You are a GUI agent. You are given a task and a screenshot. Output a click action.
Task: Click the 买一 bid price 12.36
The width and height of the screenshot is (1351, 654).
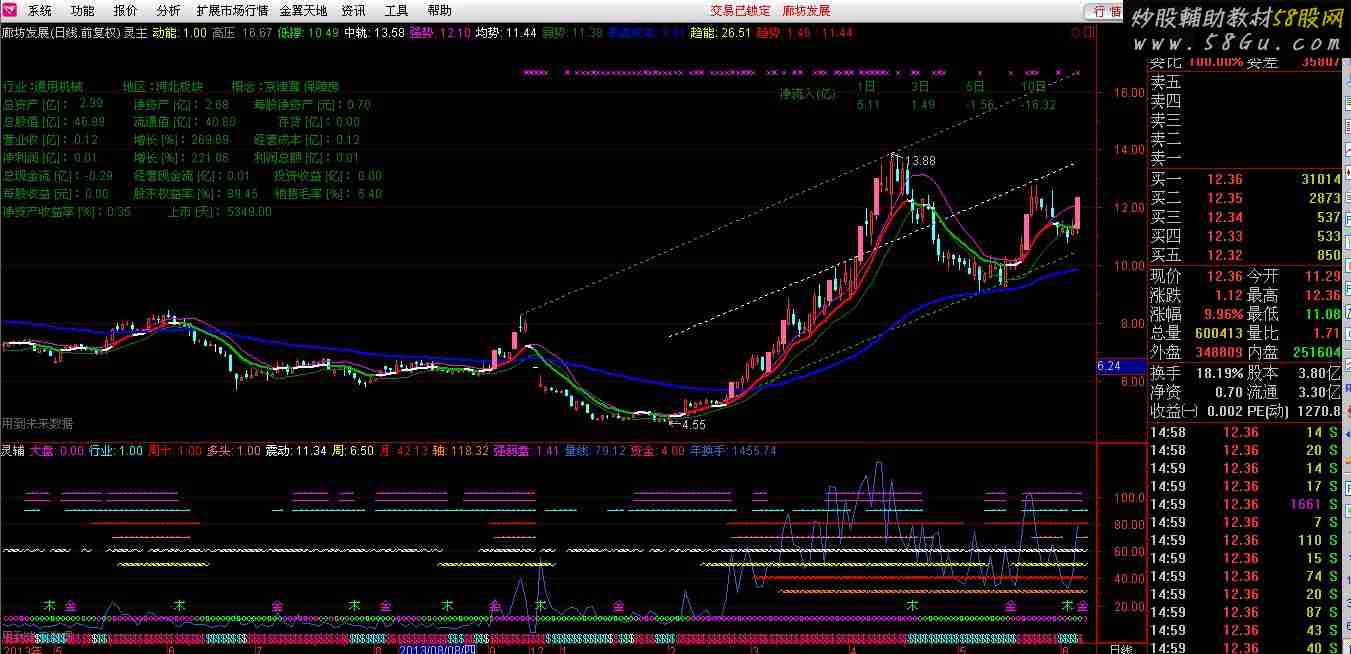1225,179
